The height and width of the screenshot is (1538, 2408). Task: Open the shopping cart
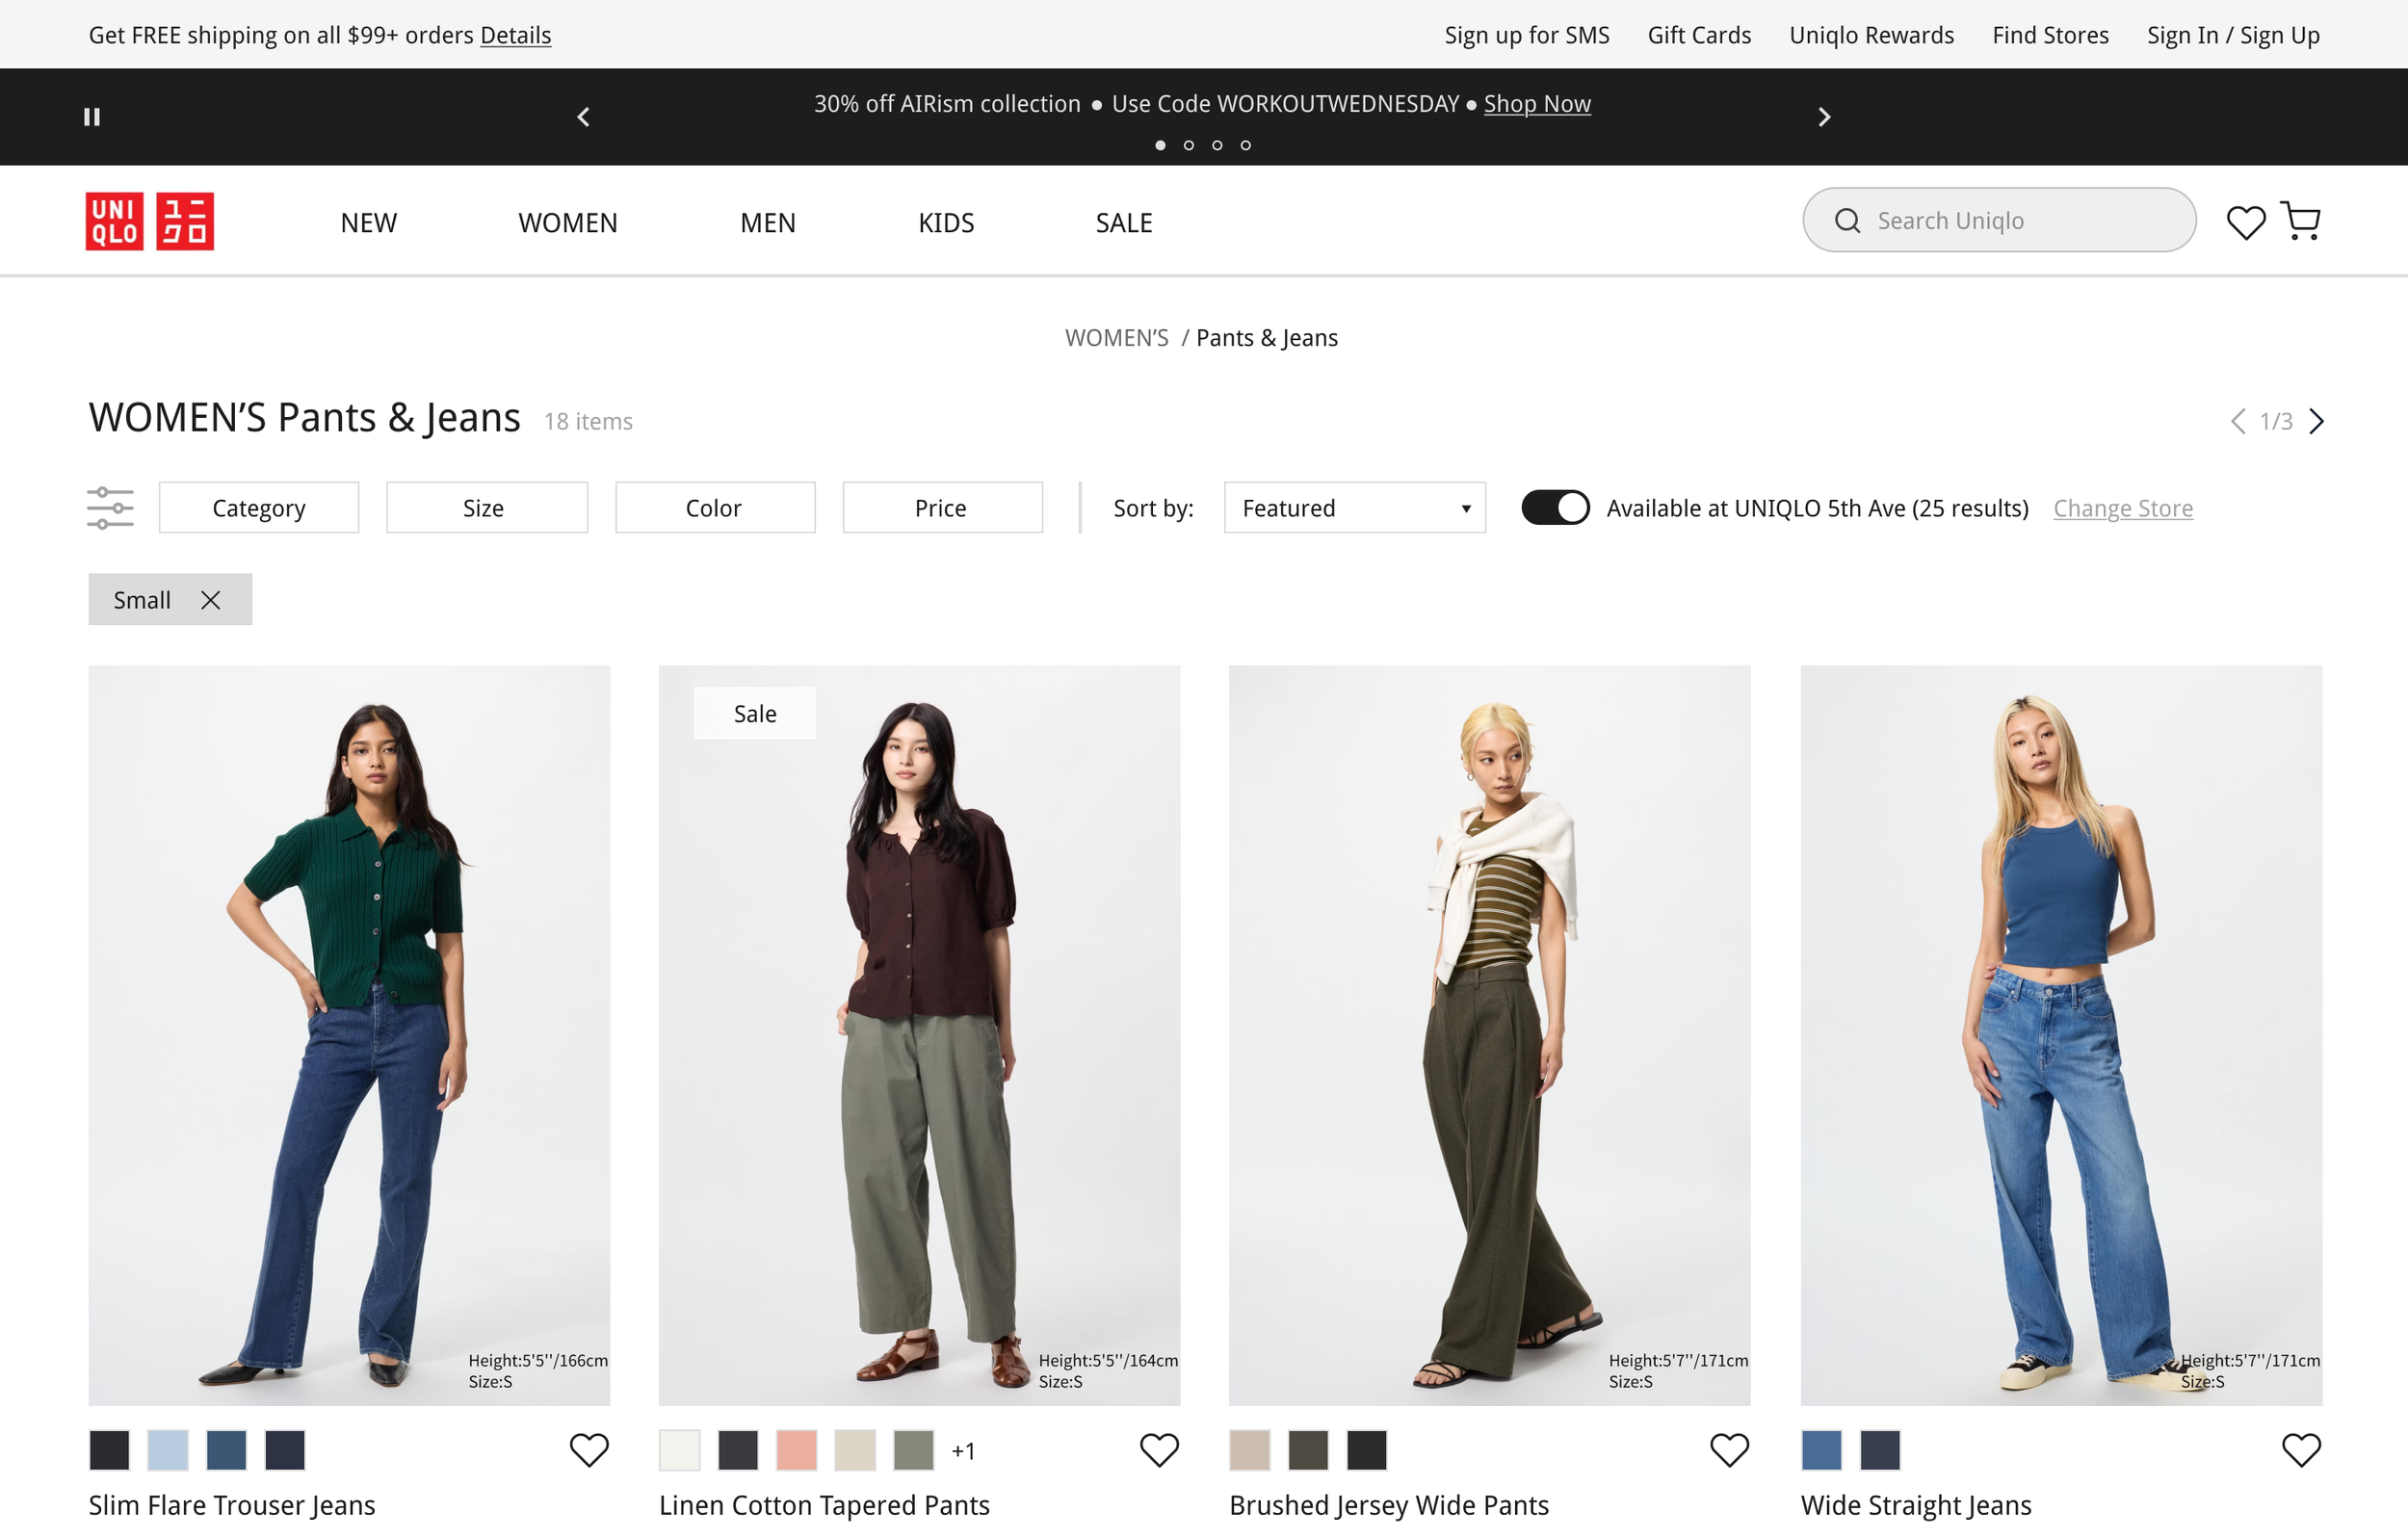[2301, 221]
